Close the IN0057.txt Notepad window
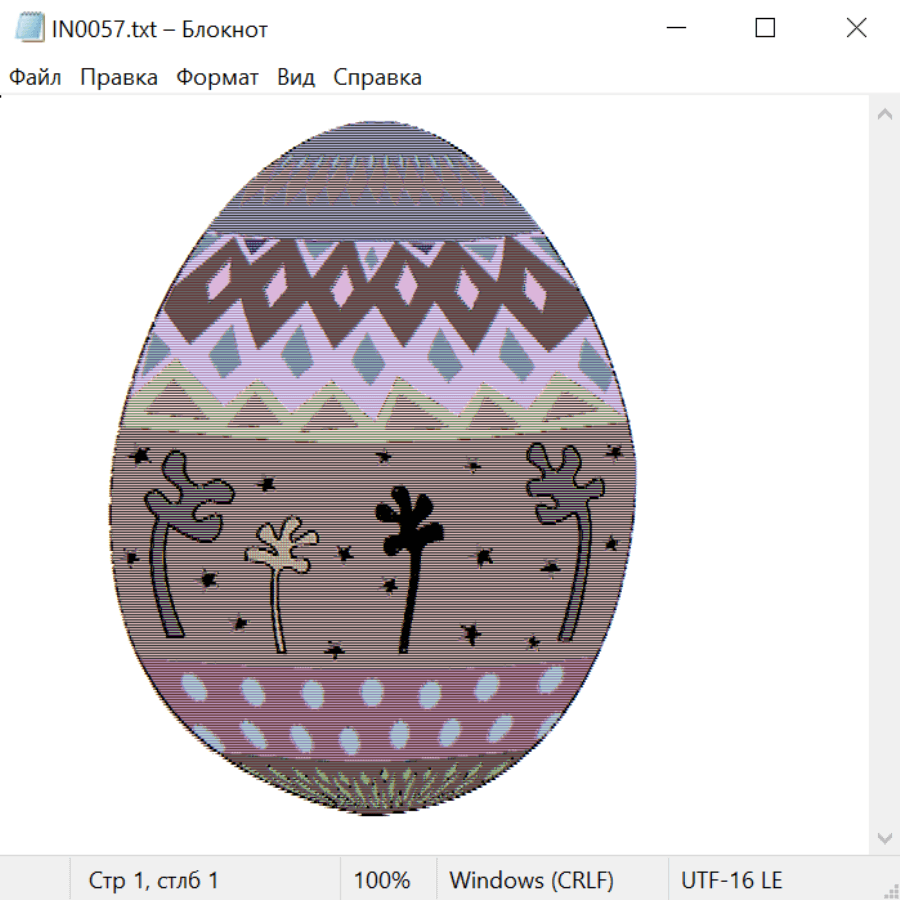 point(856,28)
